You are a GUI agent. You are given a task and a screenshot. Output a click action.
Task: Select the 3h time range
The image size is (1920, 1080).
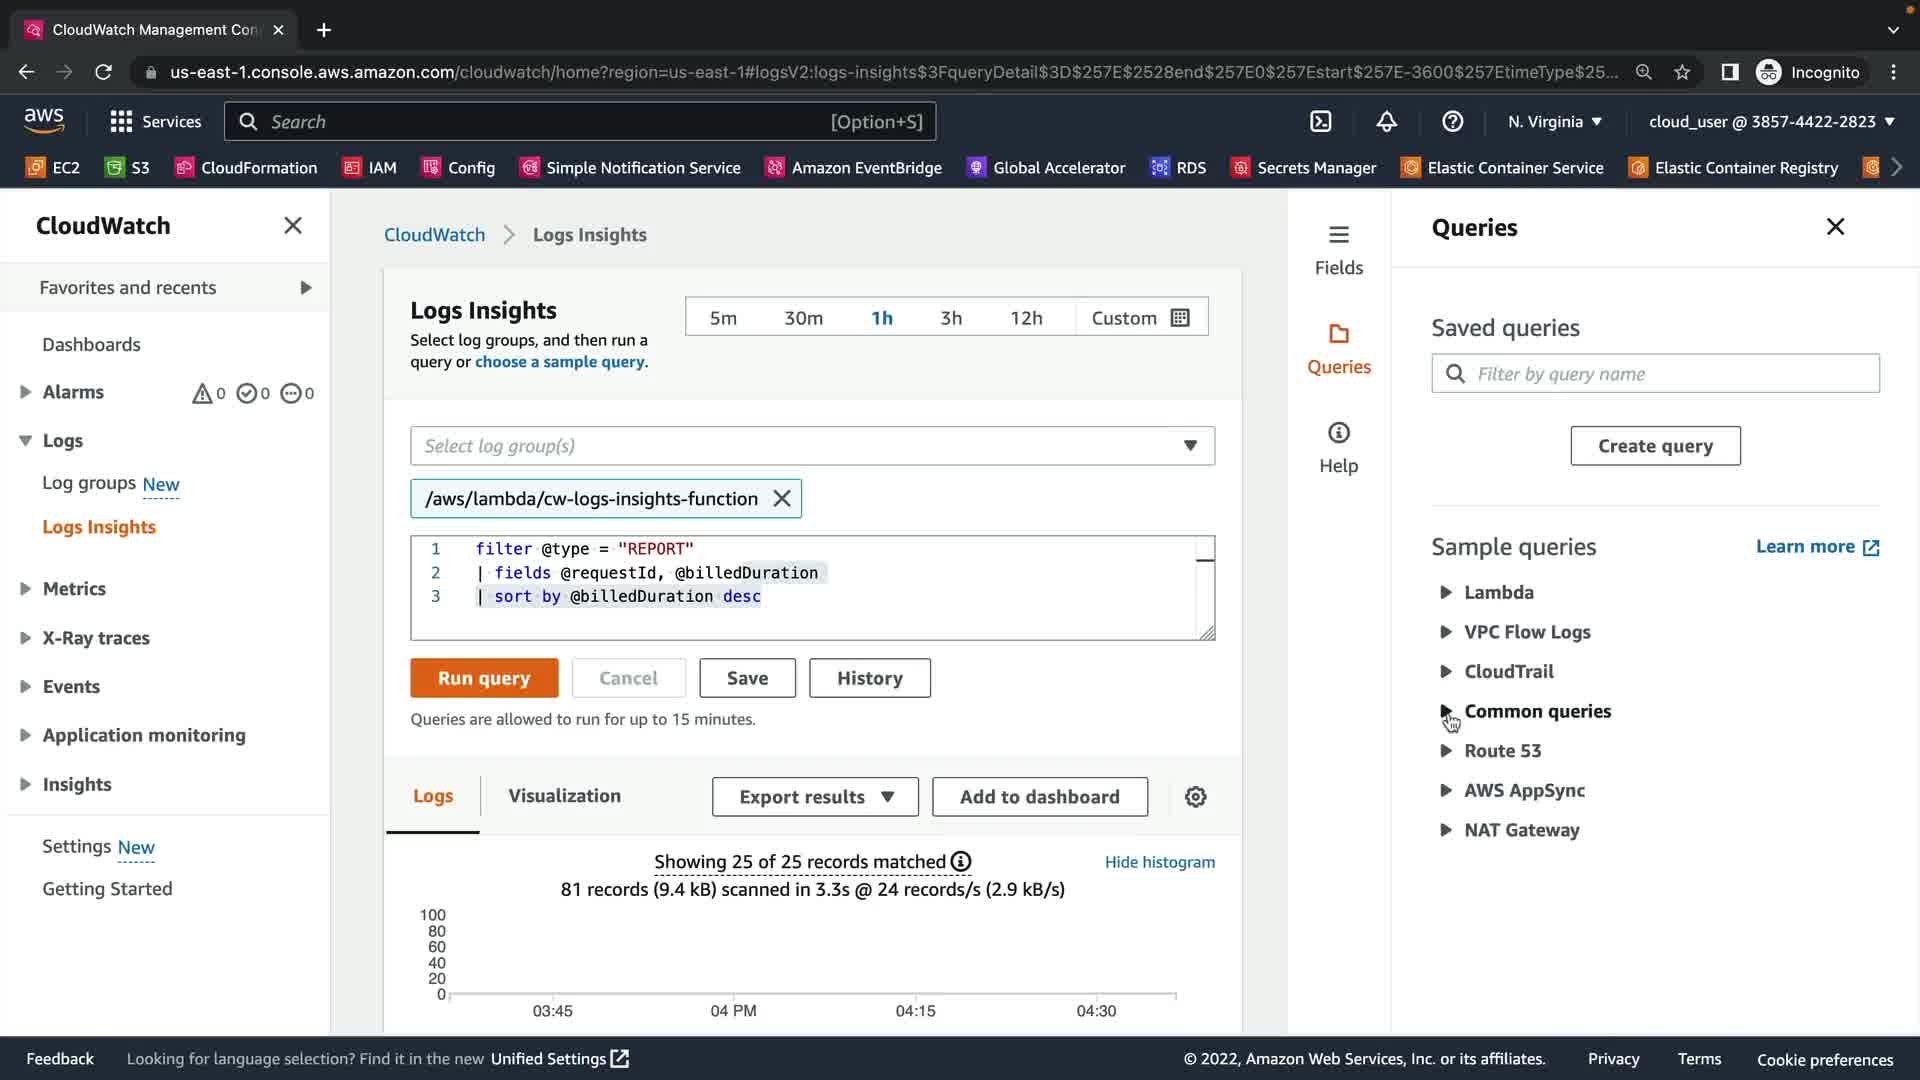coord(950,318)
